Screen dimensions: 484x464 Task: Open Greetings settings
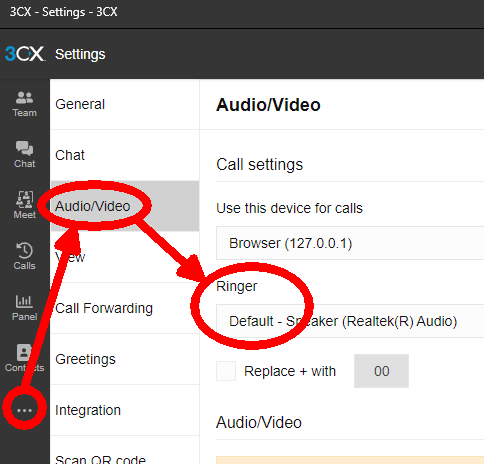[125, 359]
